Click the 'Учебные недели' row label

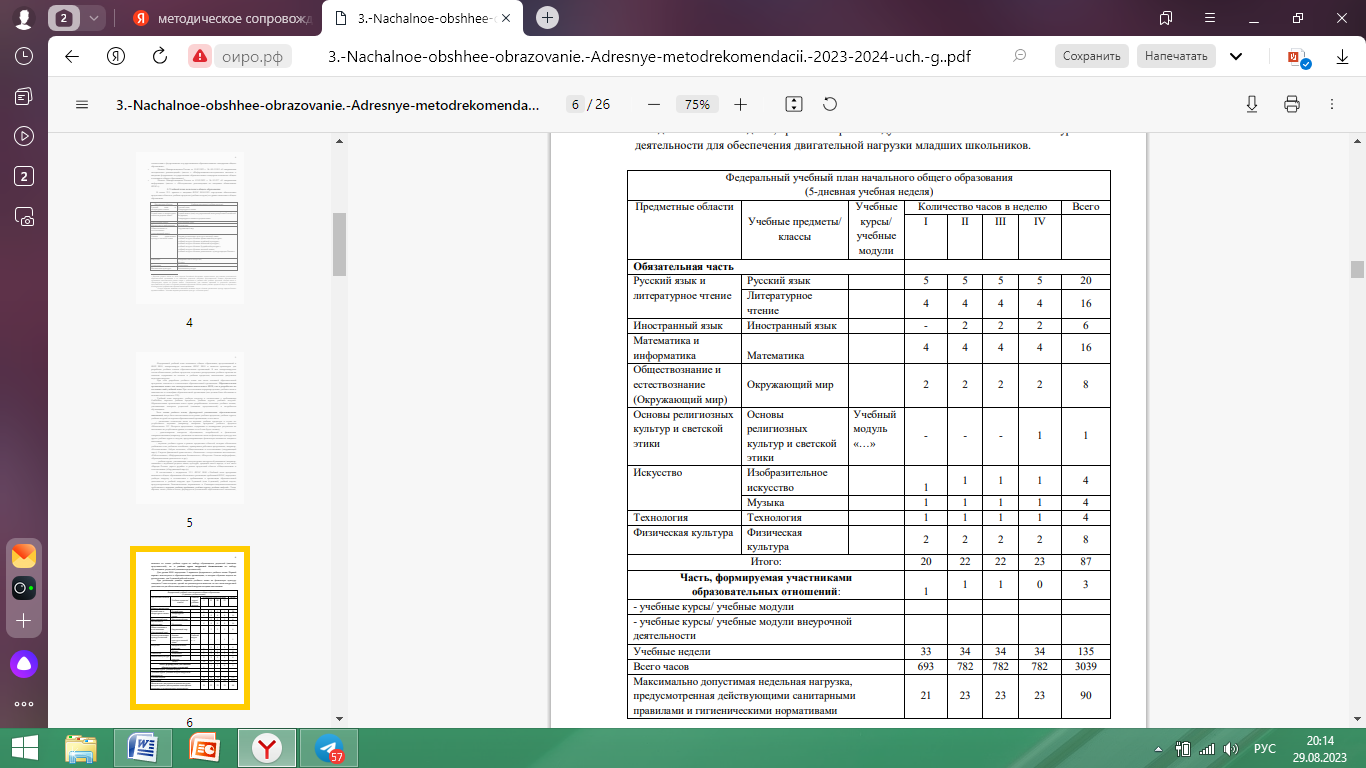click(x=672, y=651)
